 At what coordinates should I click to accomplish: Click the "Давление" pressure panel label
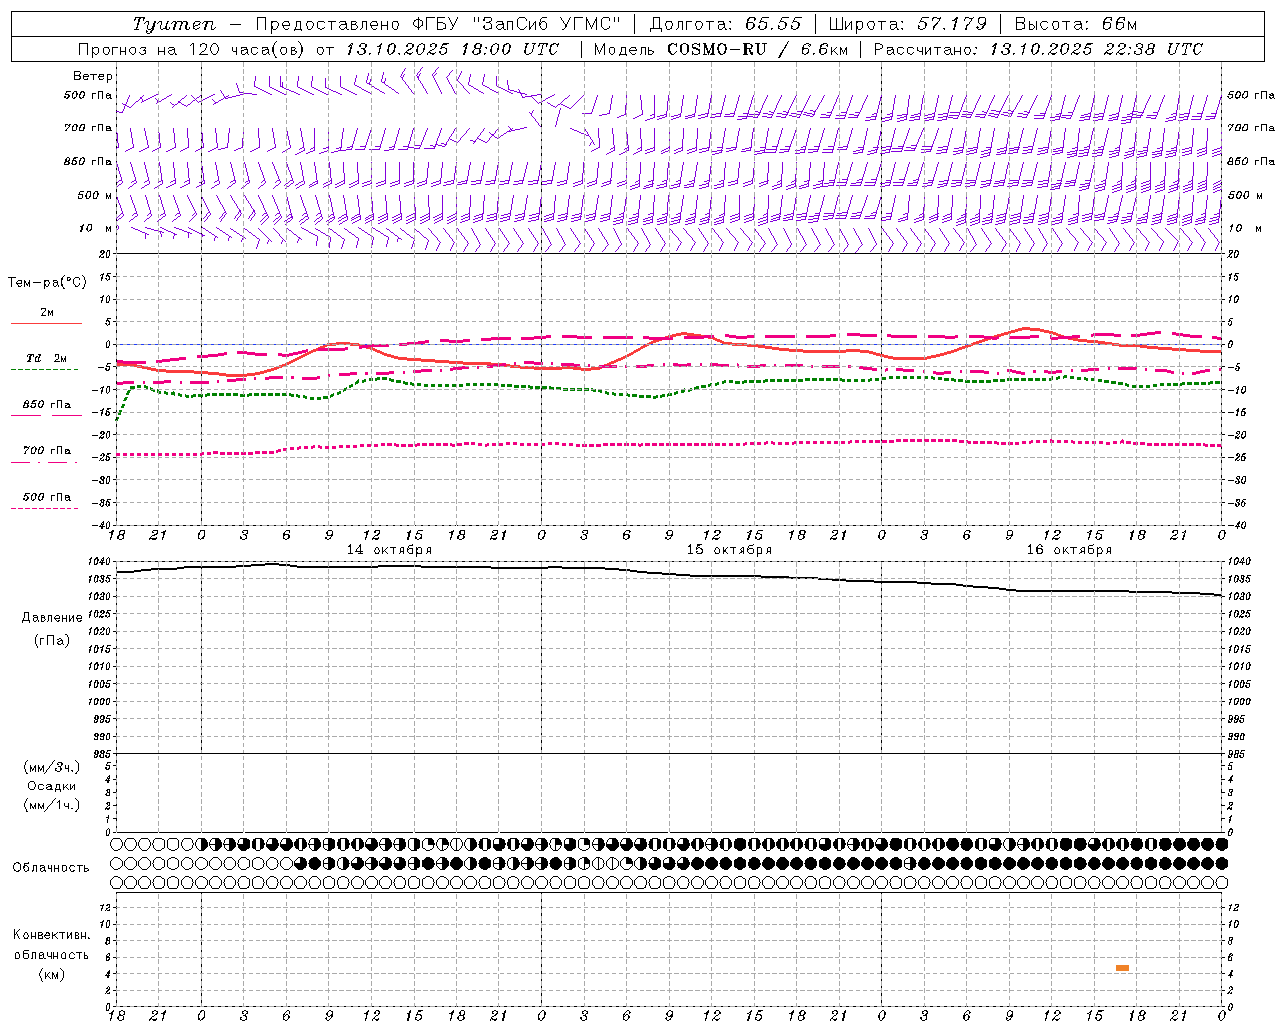click(52, 618)
